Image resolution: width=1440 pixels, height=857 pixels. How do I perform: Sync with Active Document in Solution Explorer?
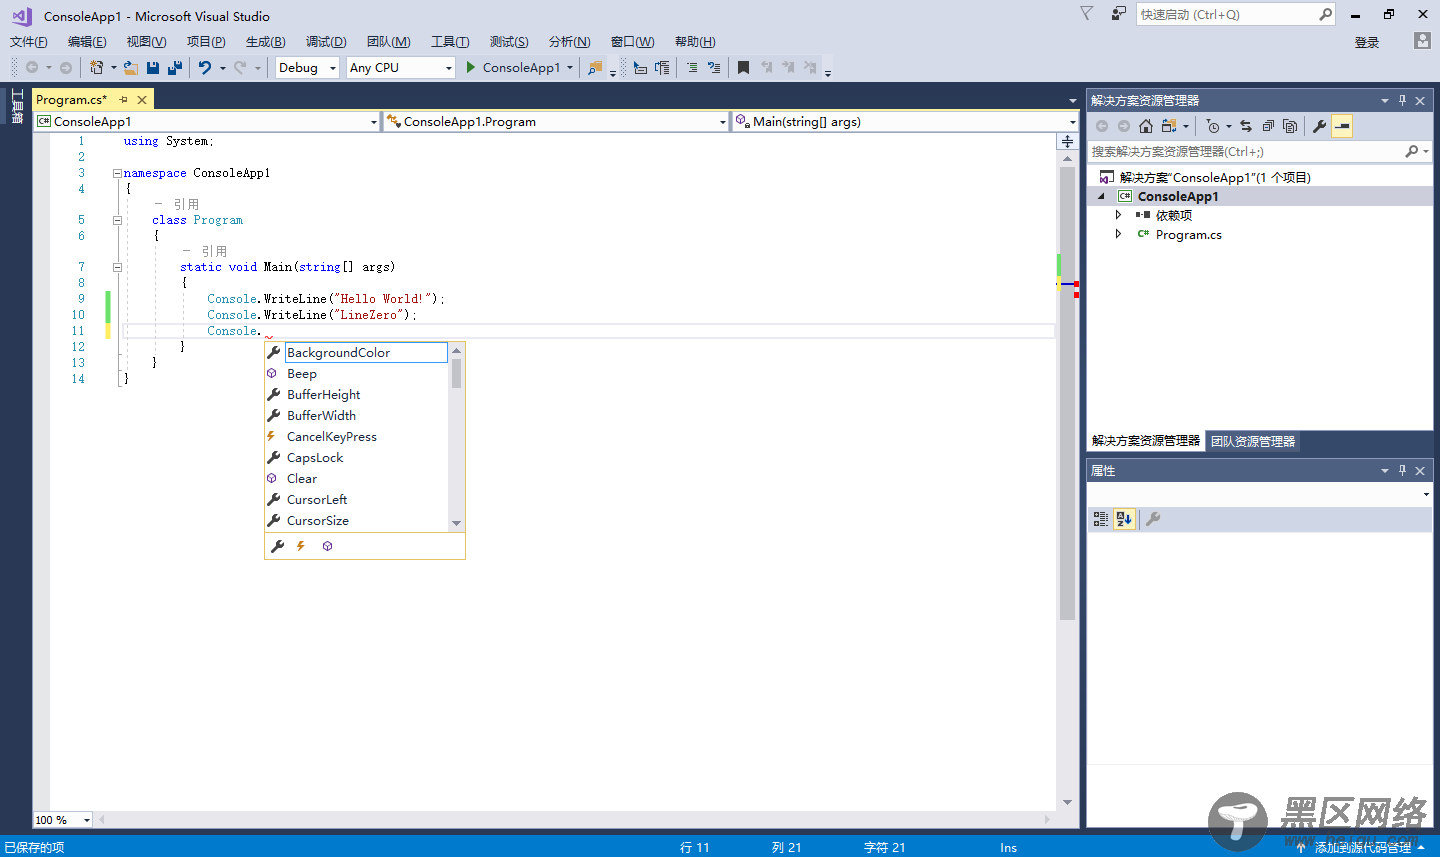[x=1246, y=126]
